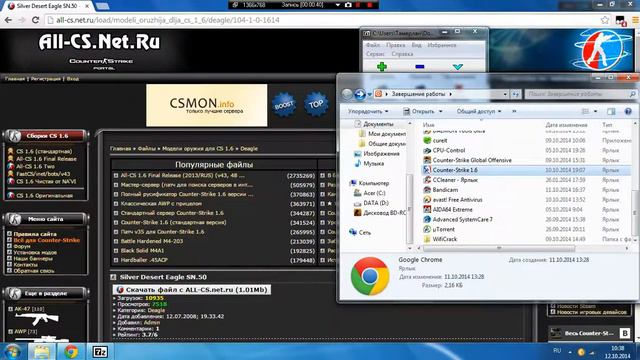640x360 pixels.
Task: Open CS 1.6 Оригинальная link
Action: tap(44, 196)
